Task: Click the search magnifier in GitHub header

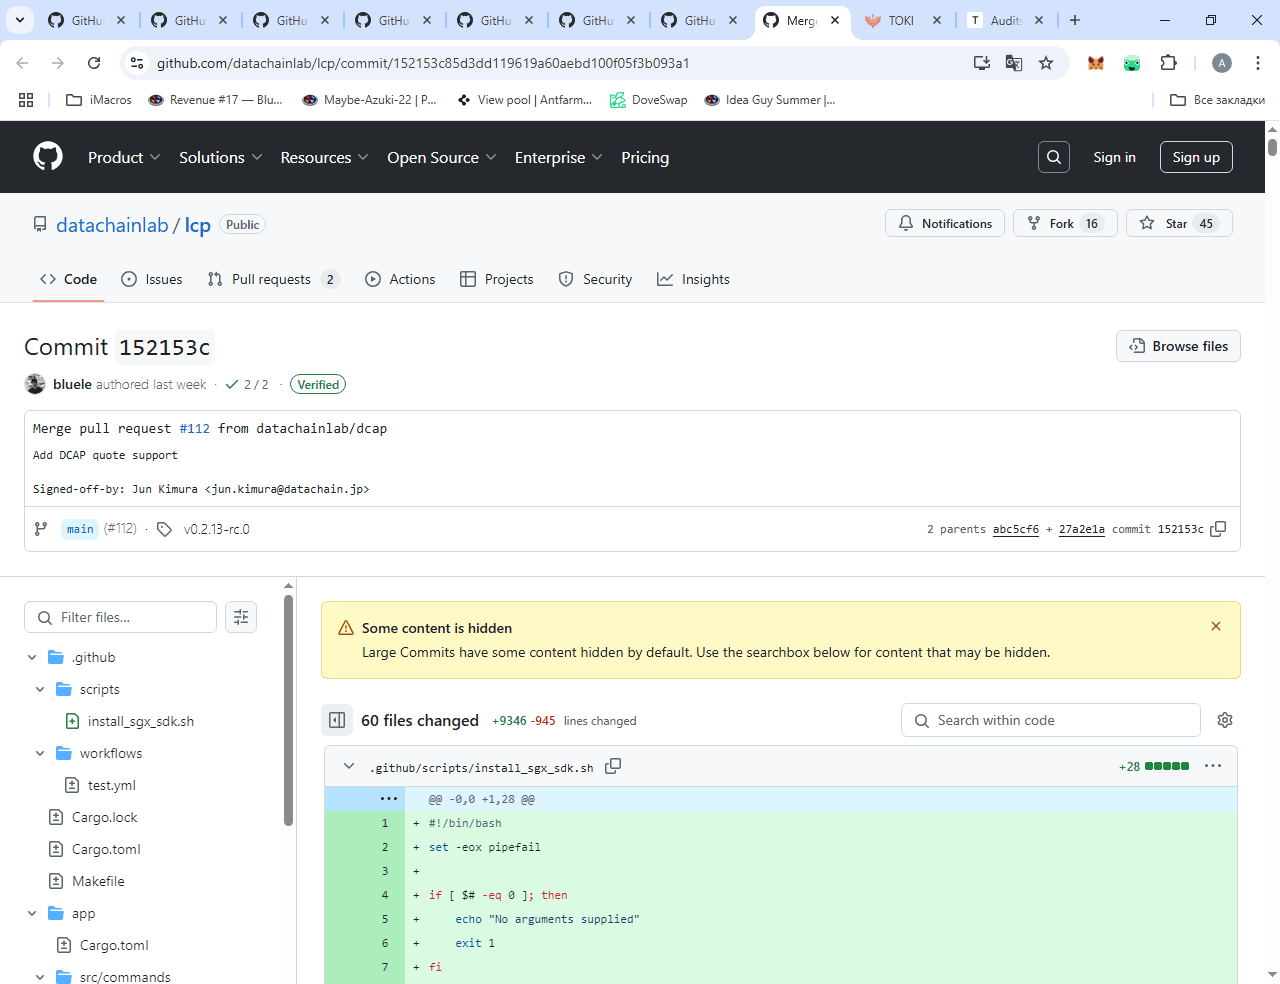Action: (x=1054, y=157)
